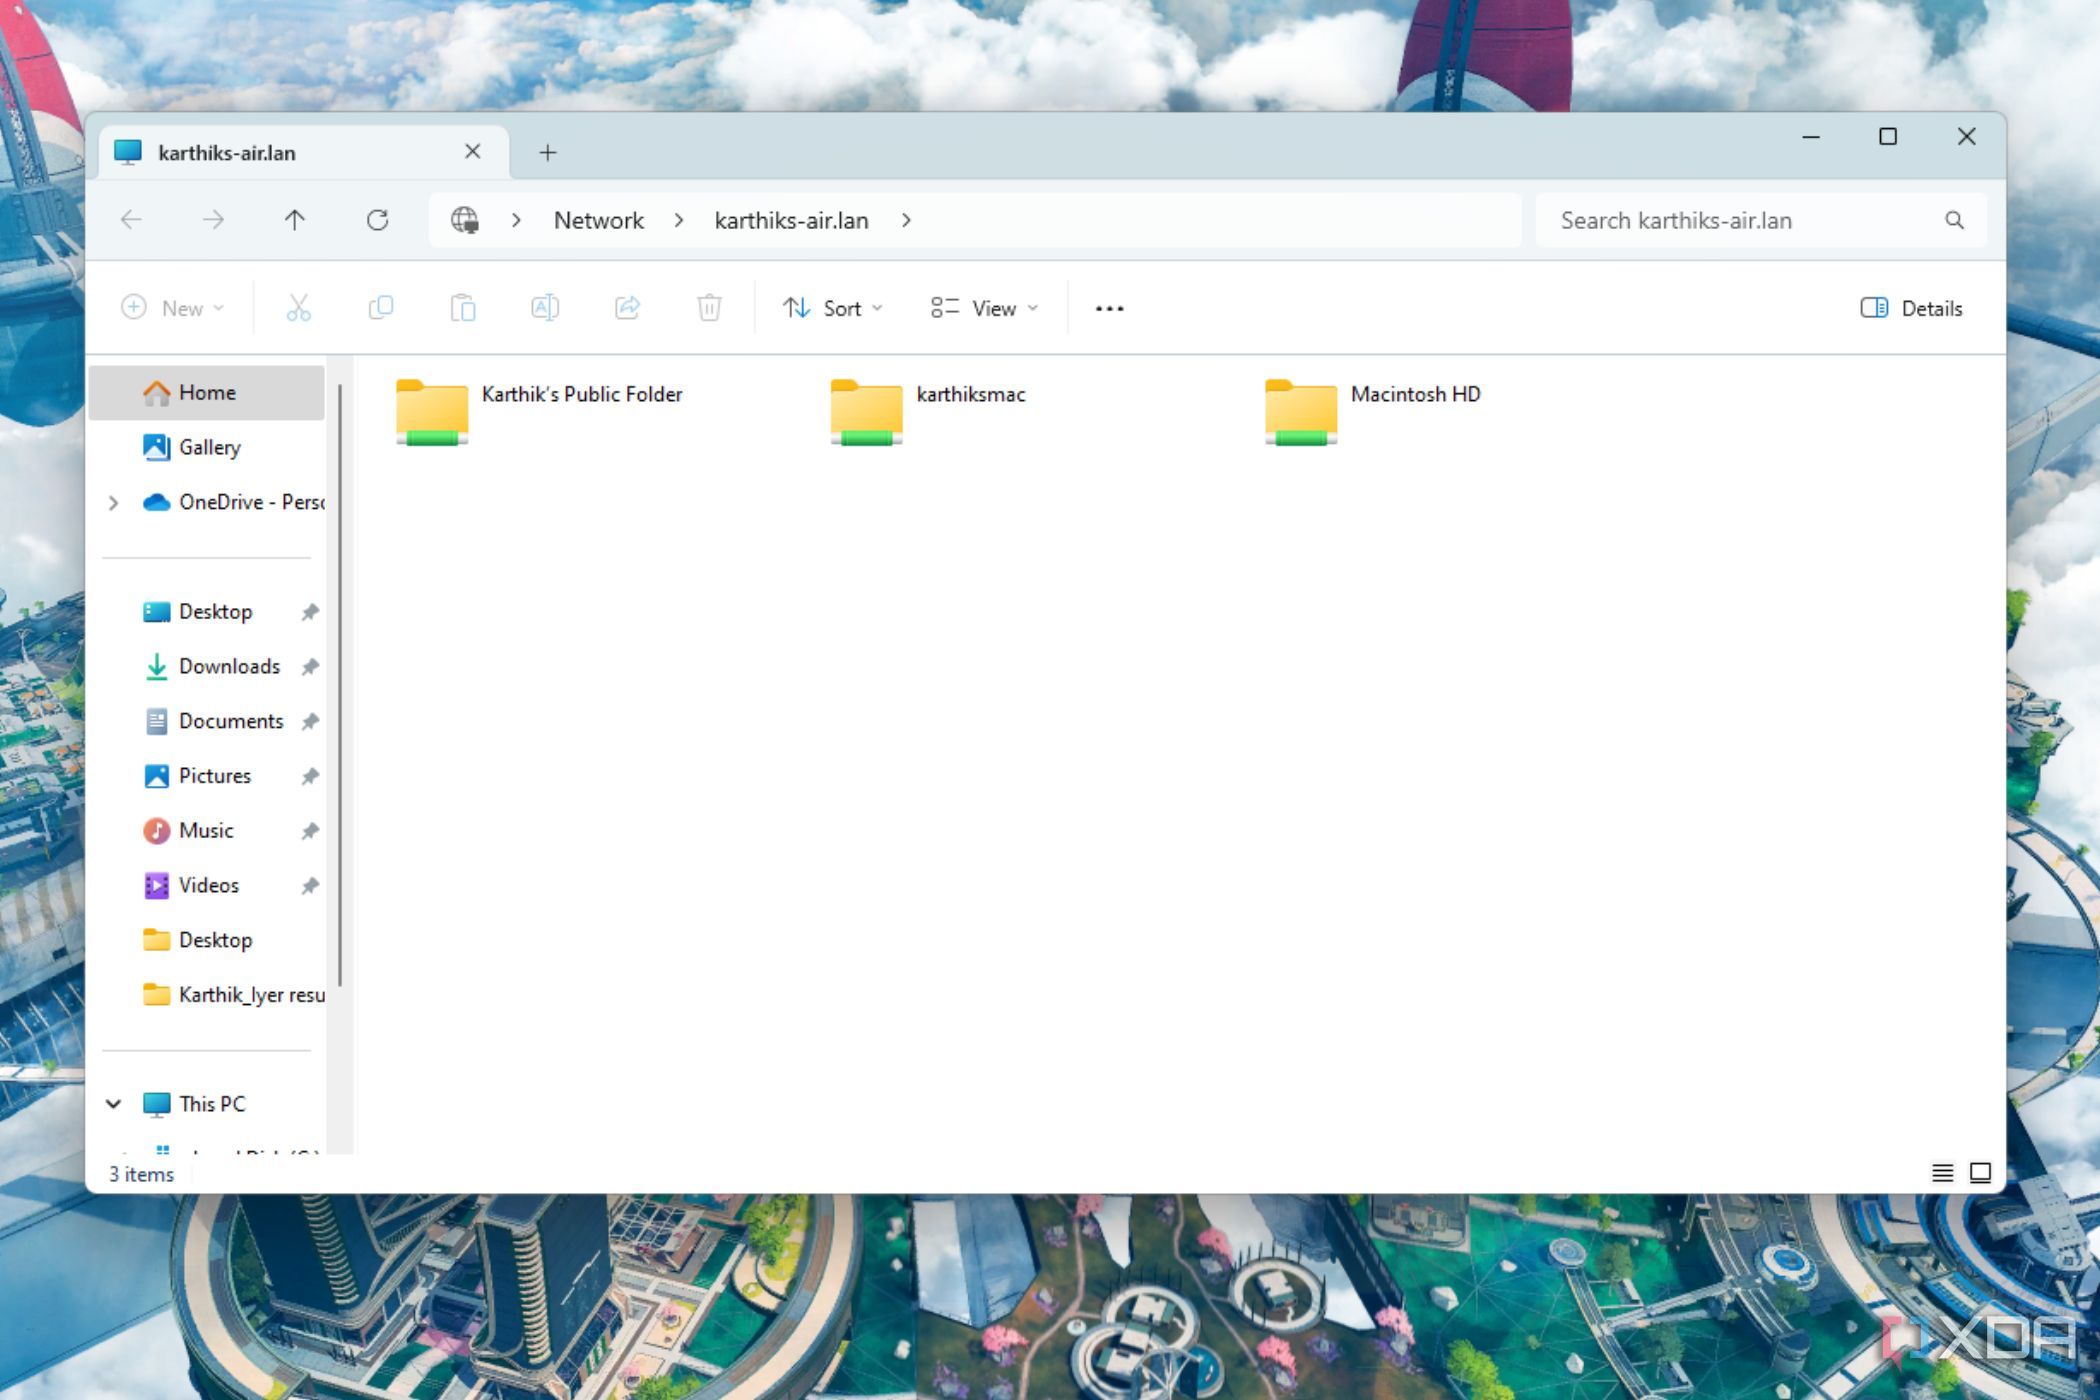Expand chevron after karthiks-air.lan breadcrumb

click(906, 220)
